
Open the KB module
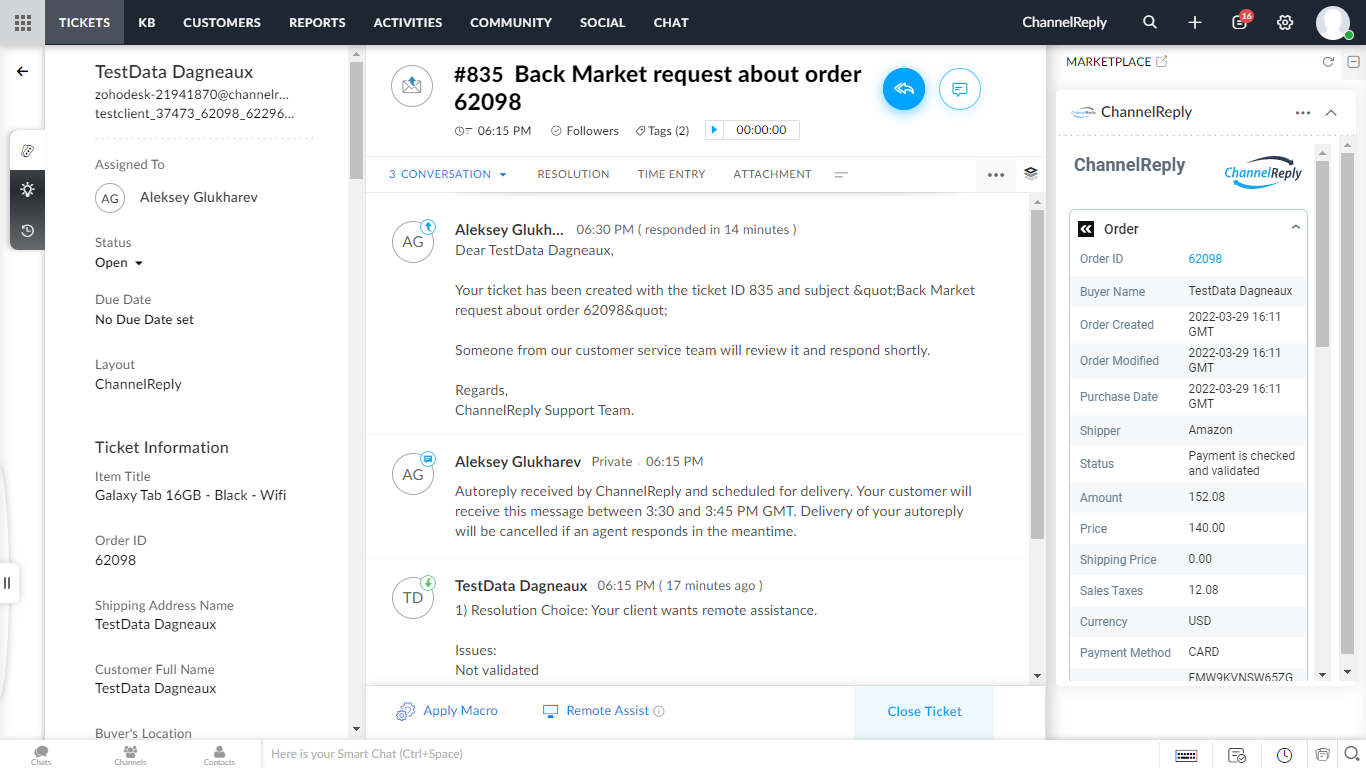[x=147, y=22]
